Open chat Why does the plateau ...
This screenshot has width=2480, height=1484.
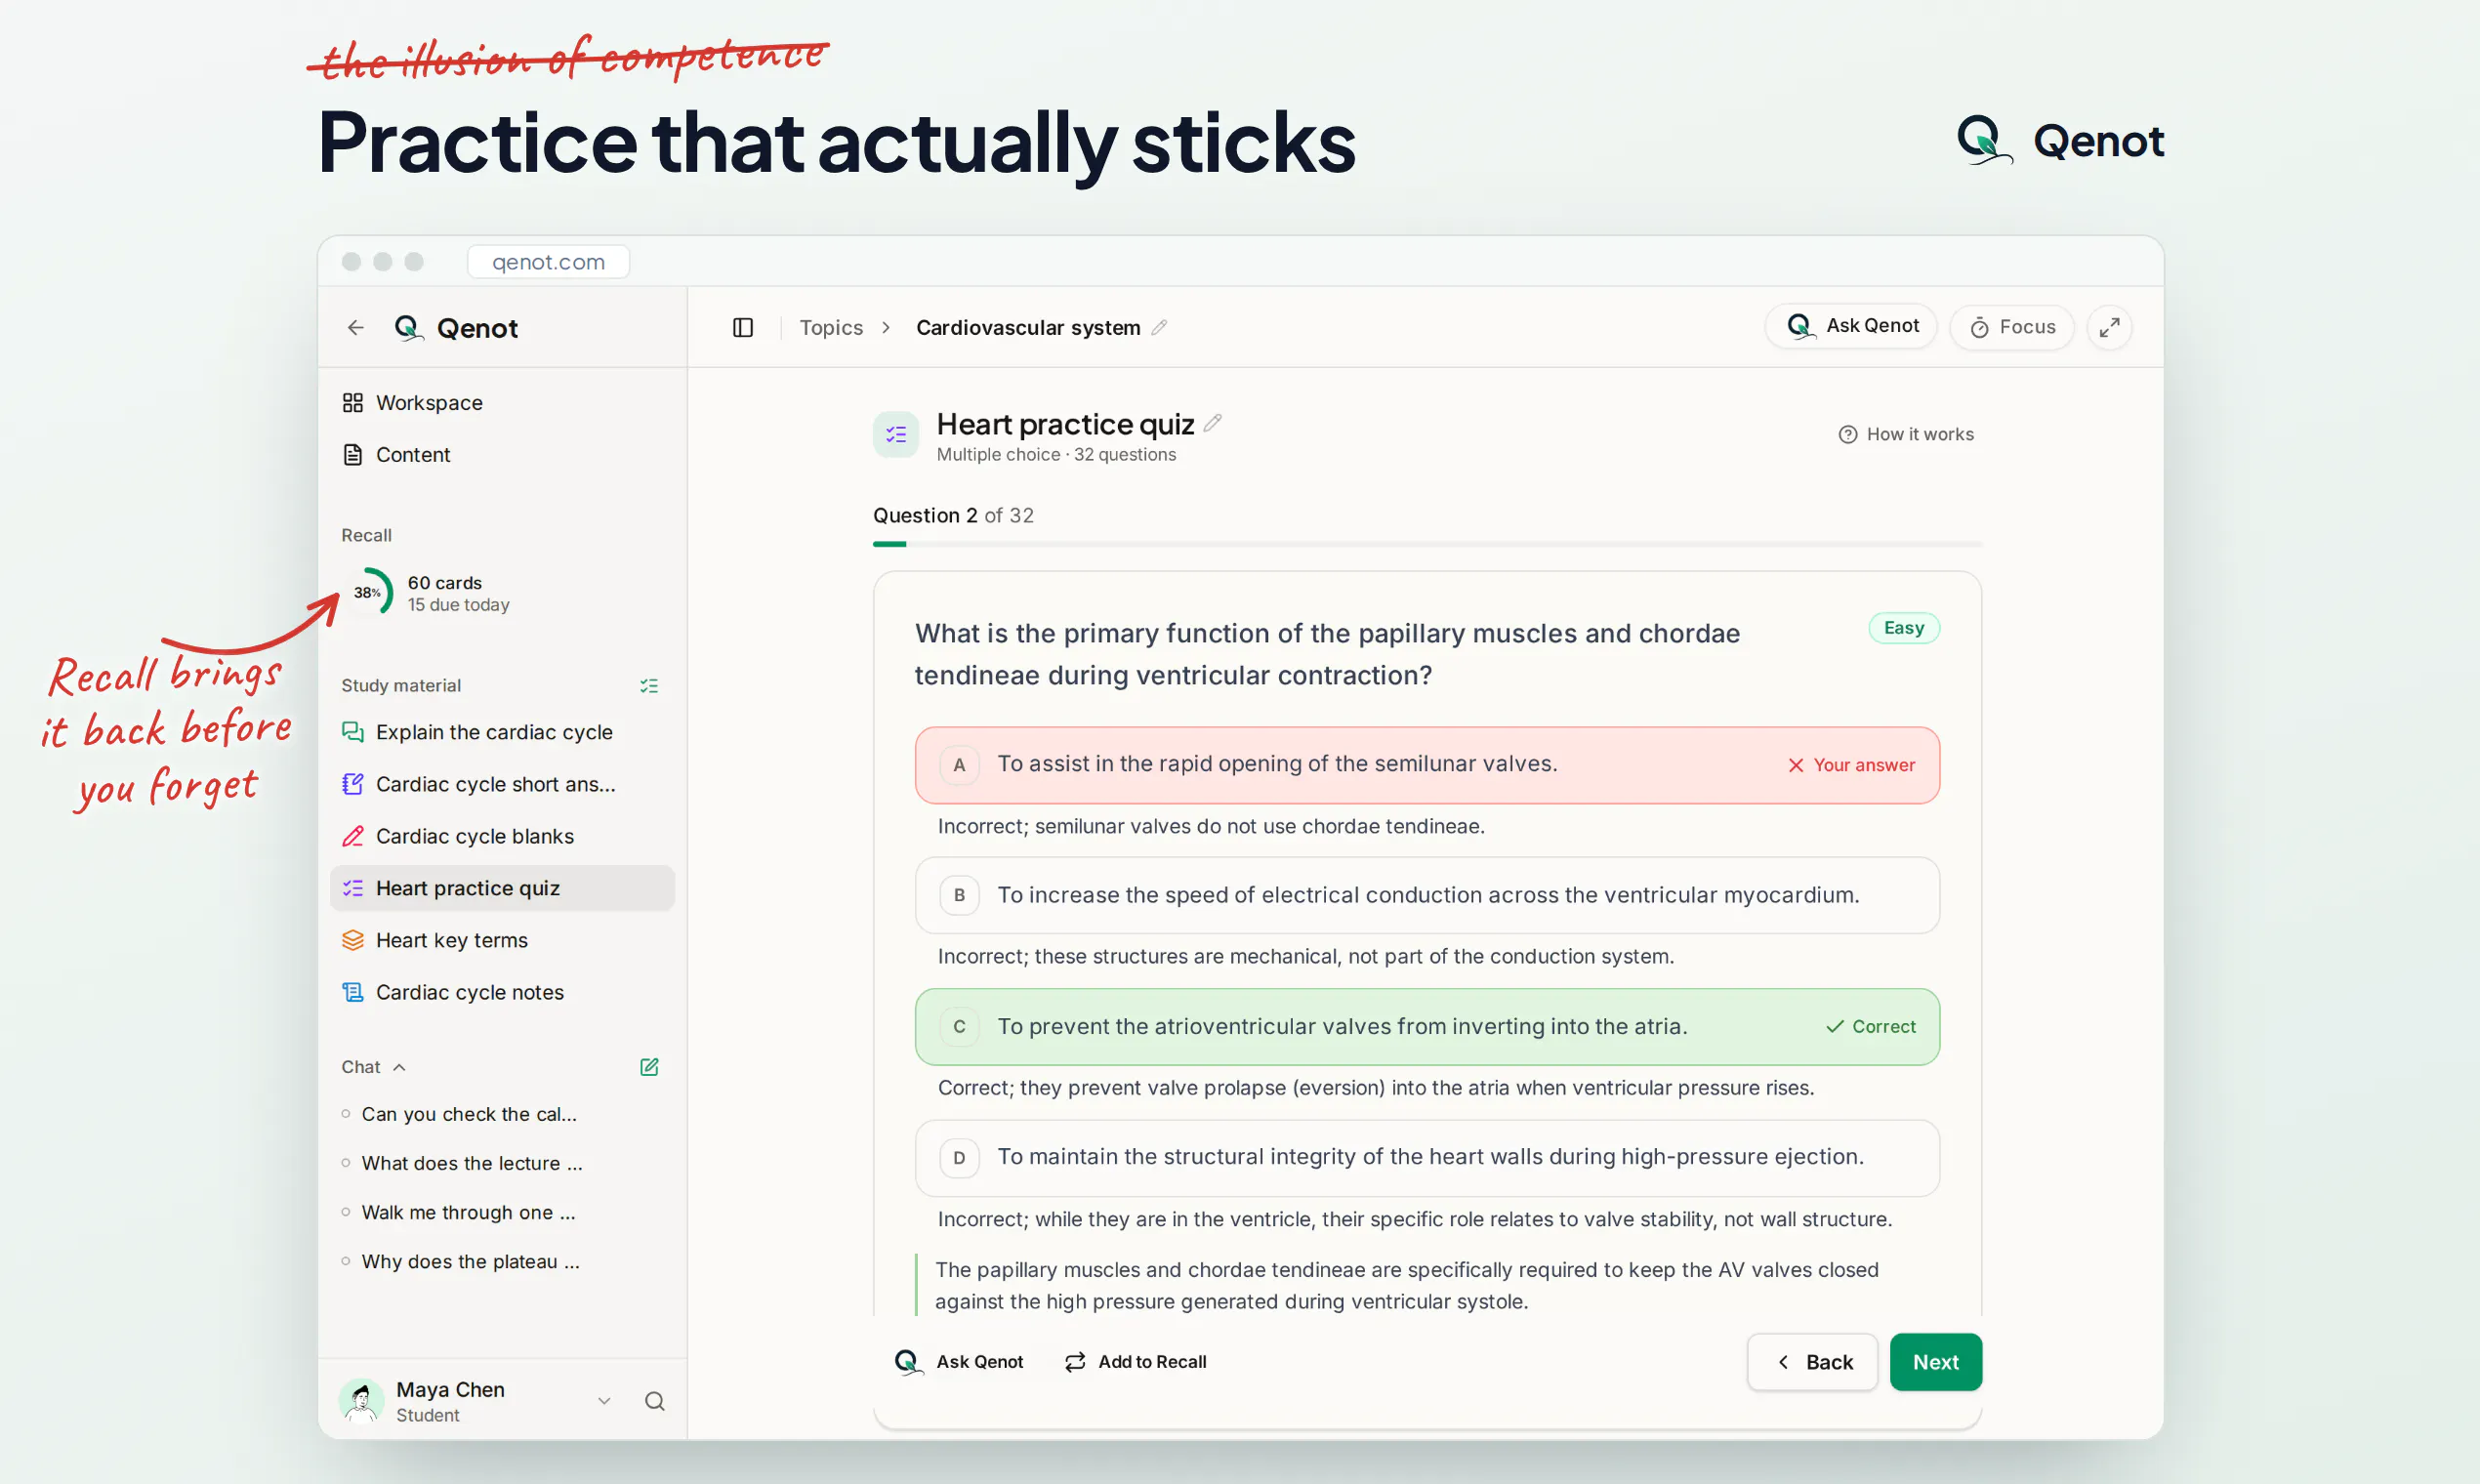pos(470,1261)
